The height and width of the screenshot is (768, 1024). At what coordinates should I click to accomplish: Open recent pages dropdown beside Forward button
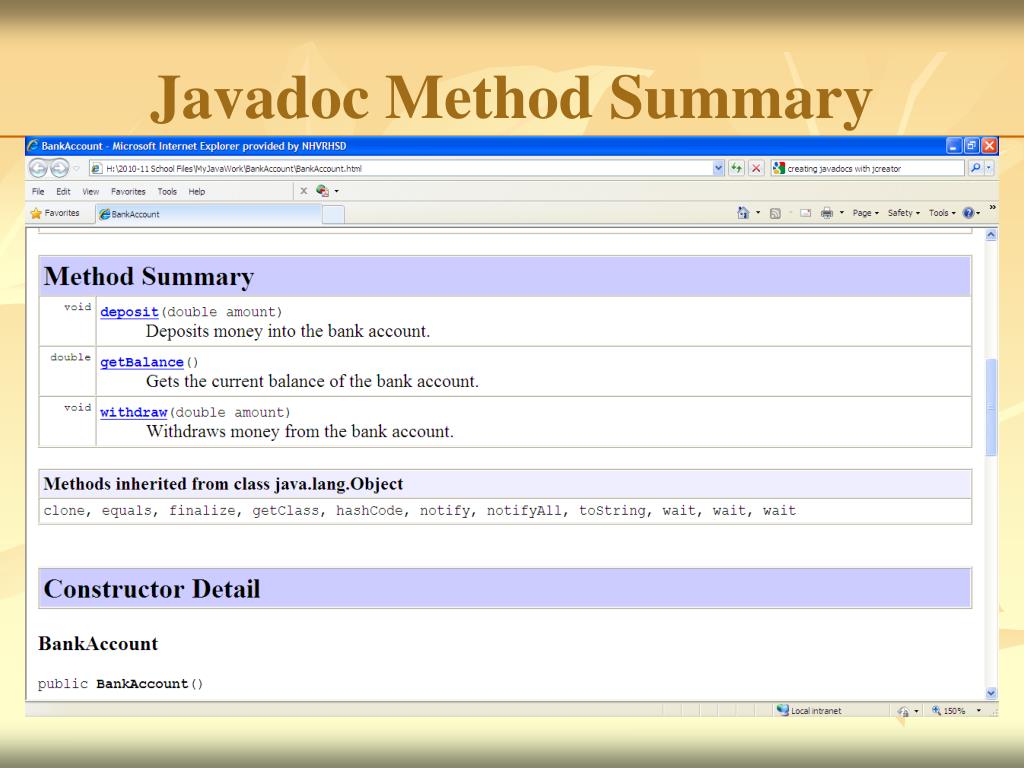76,168
